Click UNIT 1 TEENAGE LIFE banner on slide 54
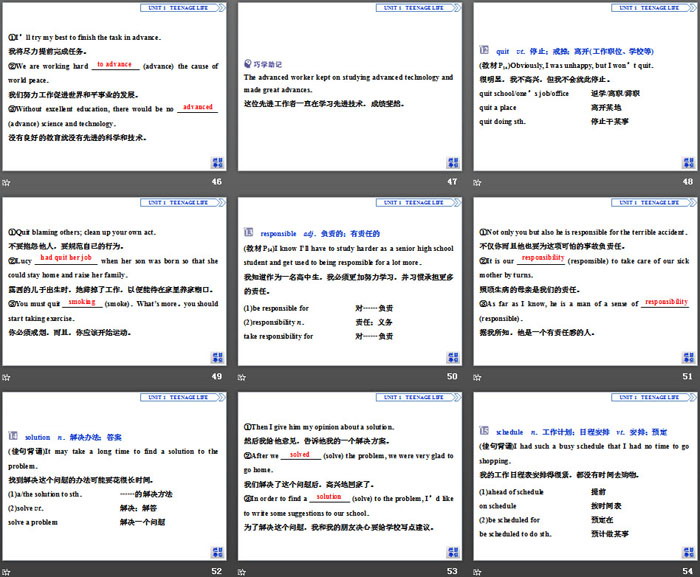 coord(654,397)
